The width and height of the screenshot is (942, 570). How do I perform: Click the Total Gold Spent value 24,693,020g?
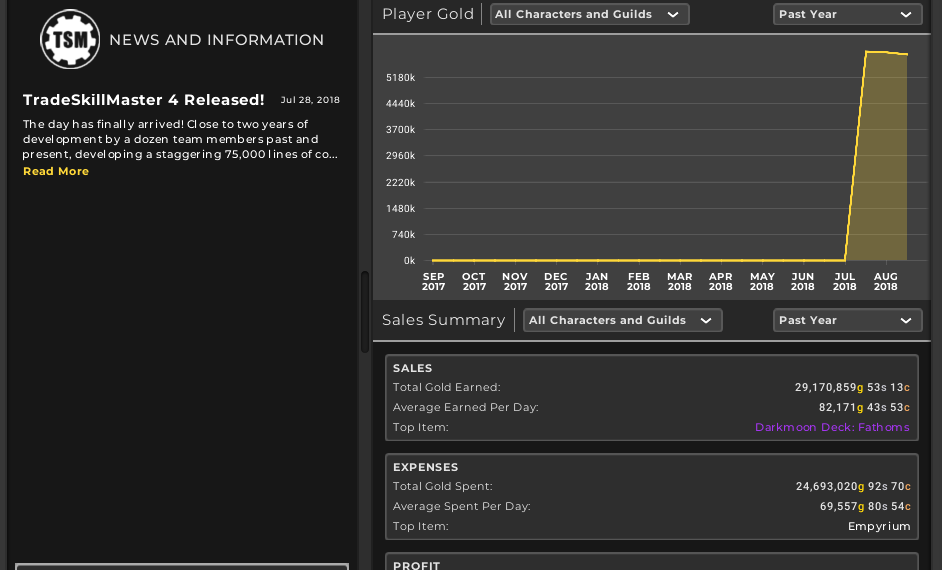853,487
